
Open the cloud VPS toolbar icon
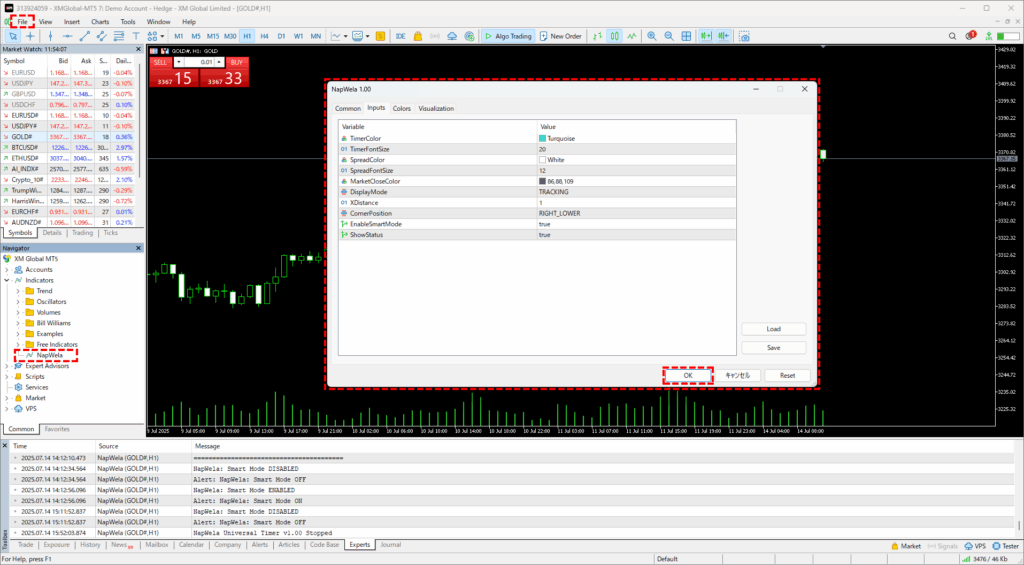[x=452, y=37]
